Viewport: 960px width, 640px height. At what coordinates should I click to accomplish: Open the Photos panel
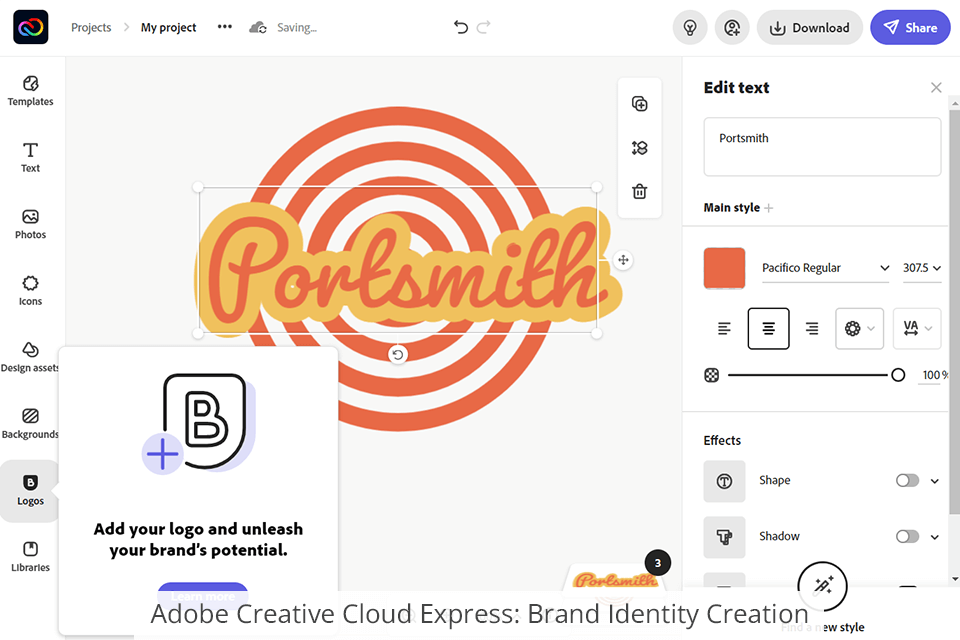click(31, 224)
